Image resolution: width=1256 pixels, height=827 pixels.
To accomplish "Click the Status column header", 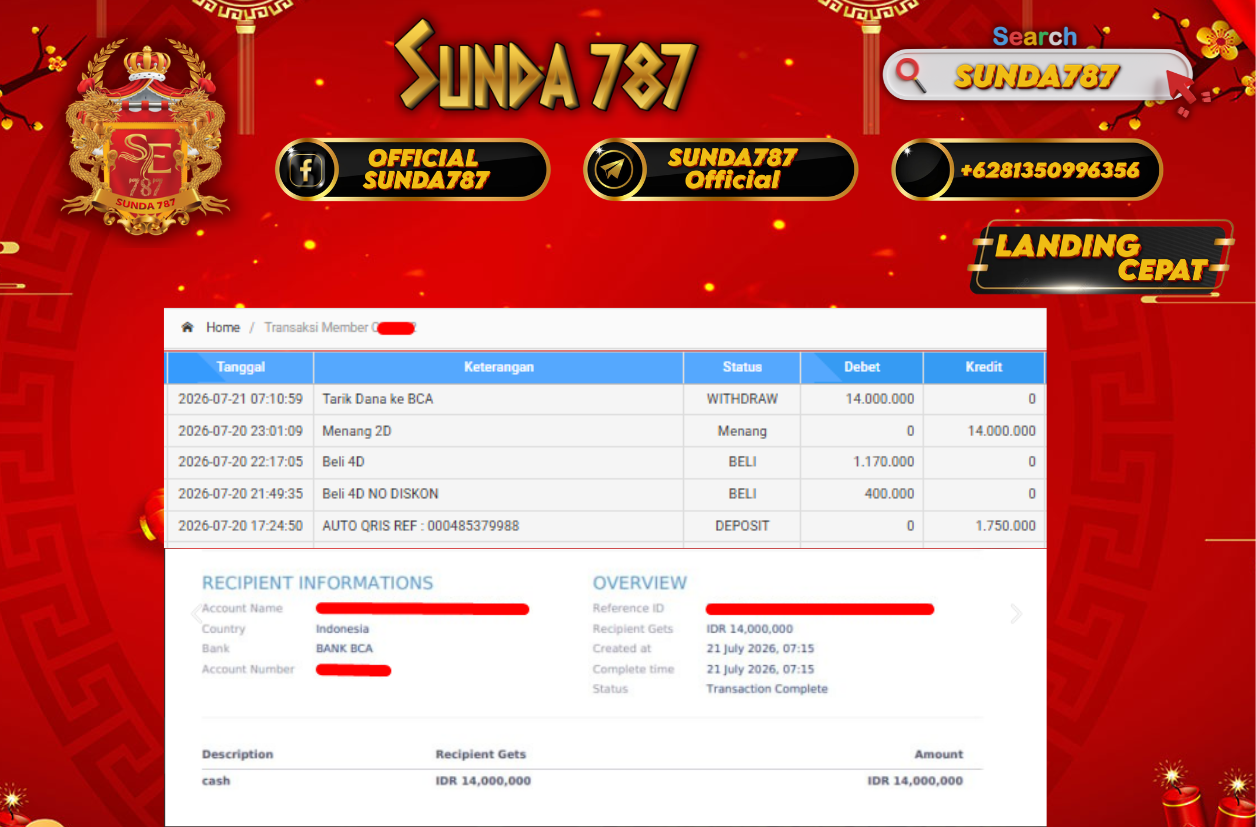I will point(742,367).
